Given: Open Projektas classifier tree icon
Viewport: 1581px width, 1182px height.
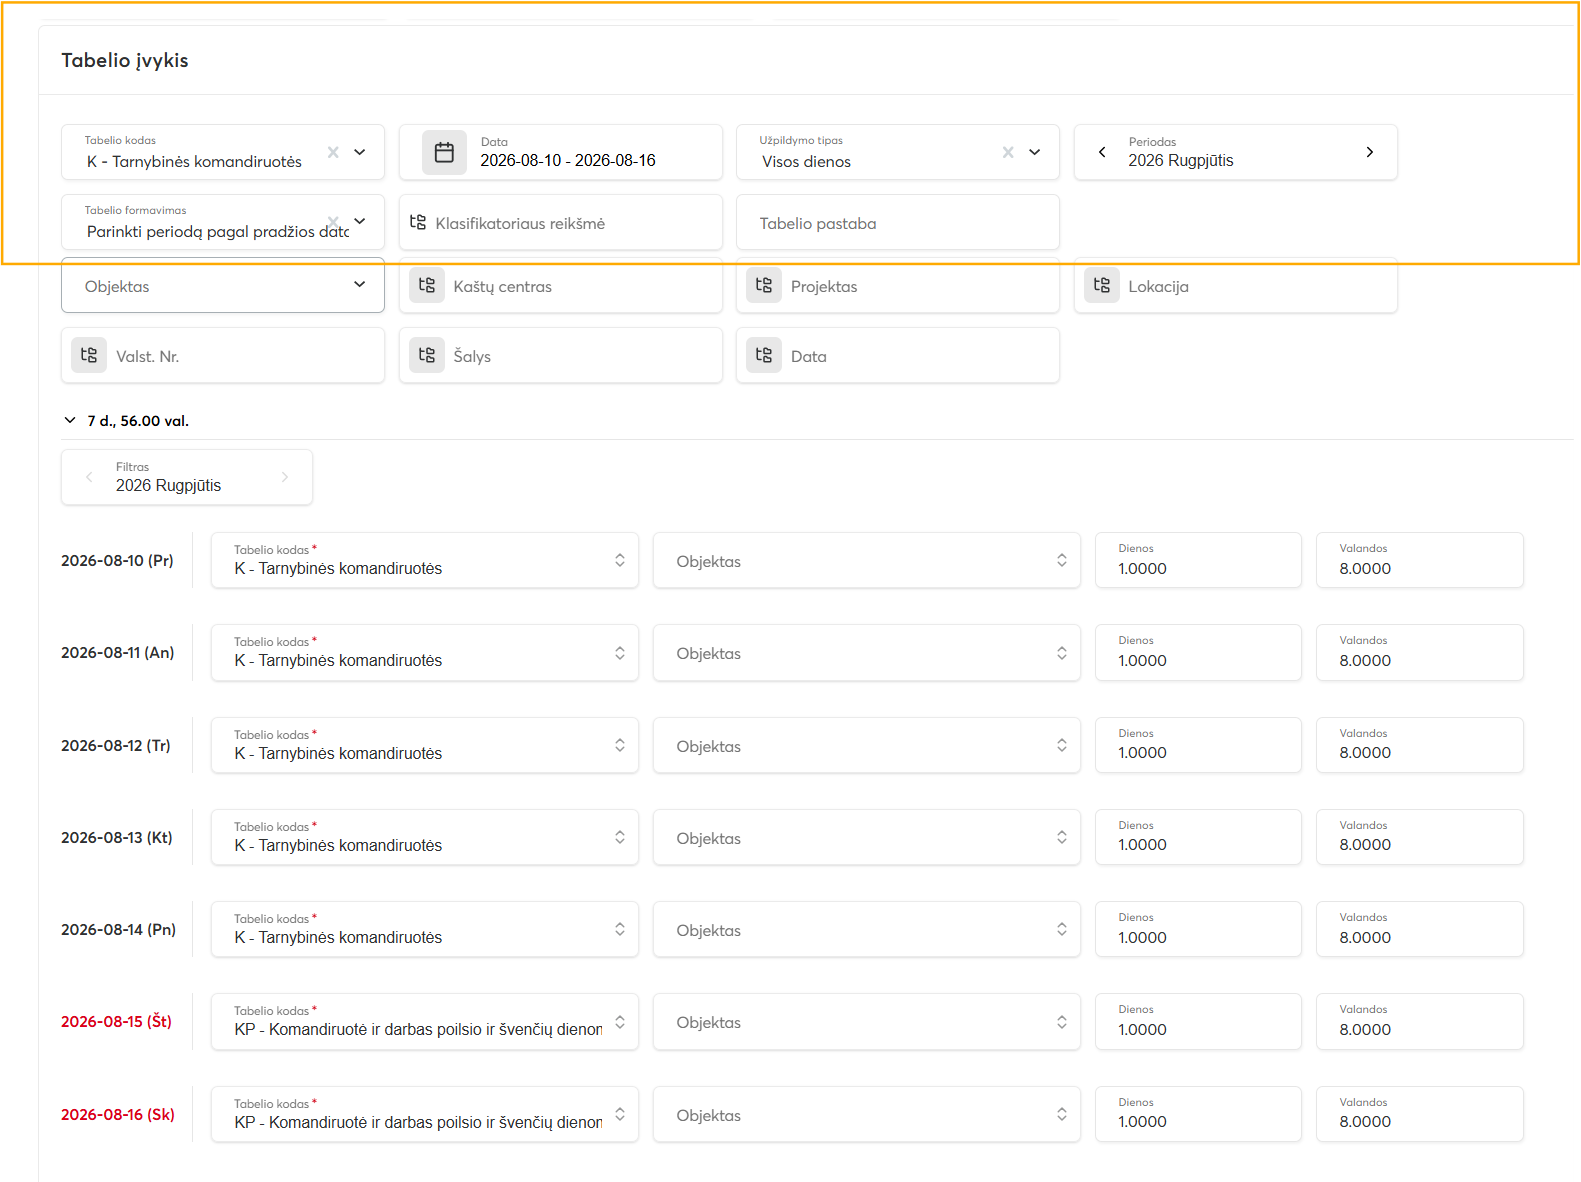Looking at the screenshot, I should 764,285.
